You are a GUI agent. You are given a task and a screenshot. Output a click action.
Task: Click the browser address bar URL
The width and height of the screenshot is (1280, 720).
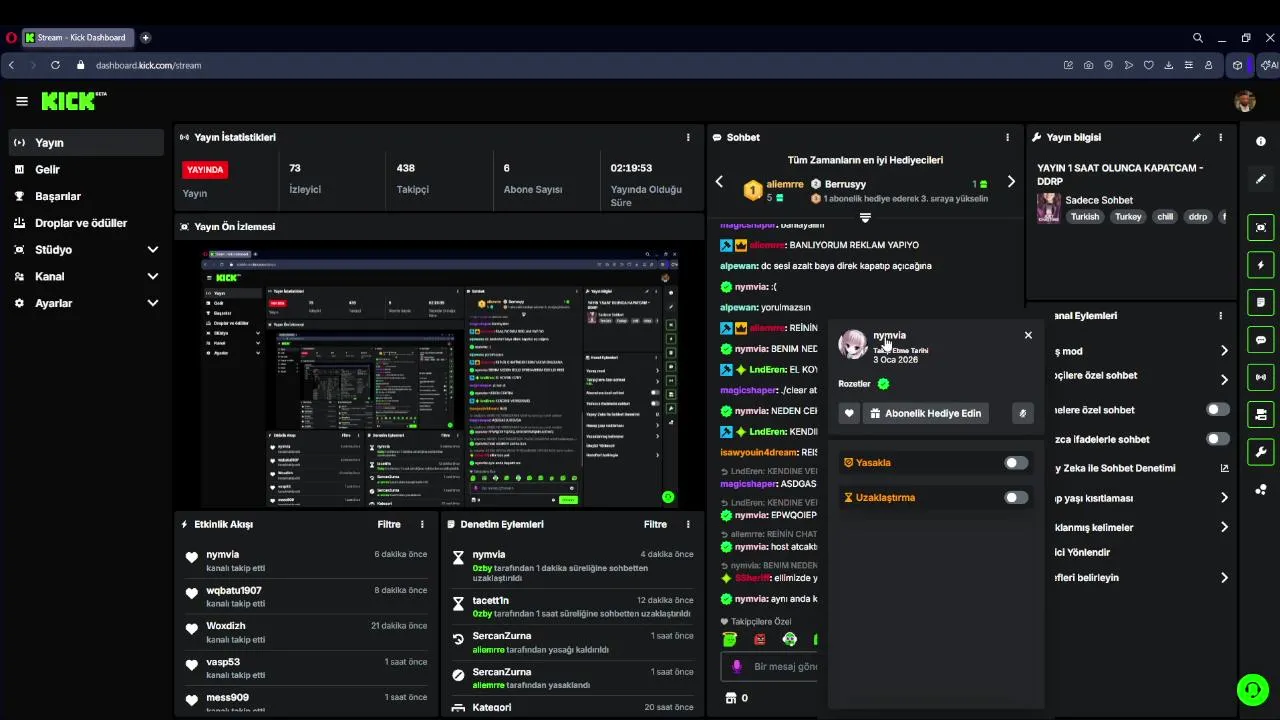[148, 65]
